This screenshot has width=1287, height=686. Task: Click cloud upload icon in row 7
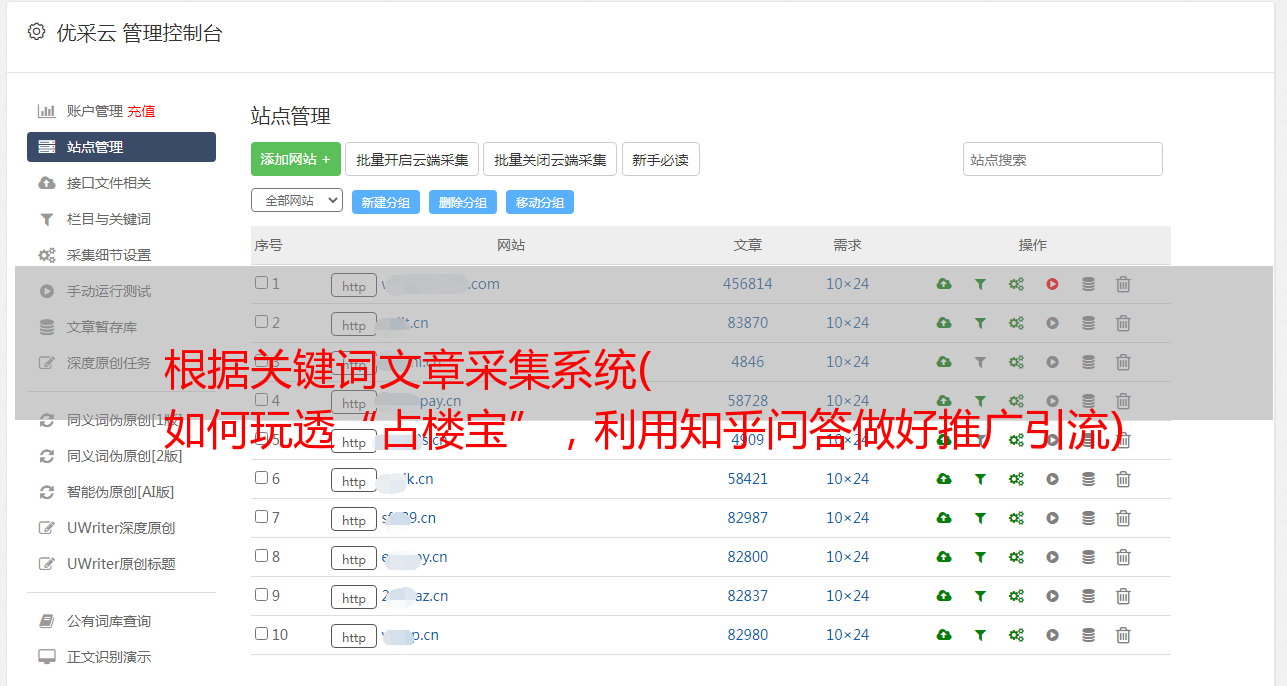(943, 518)
